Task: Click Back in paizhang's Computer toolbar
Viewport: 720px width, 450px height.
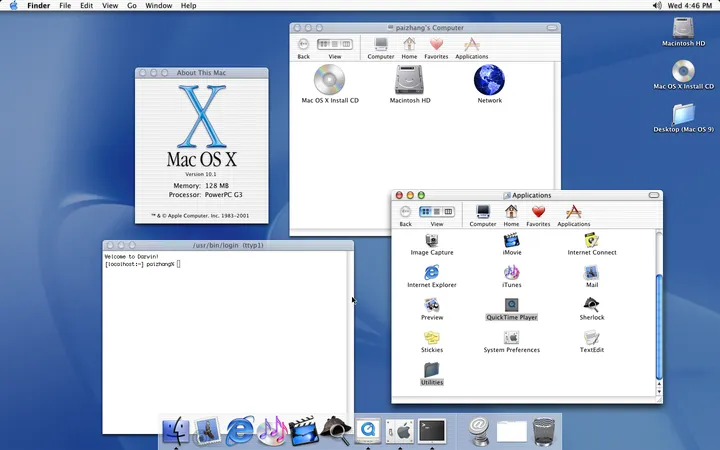Action: [x=304, y=48]
